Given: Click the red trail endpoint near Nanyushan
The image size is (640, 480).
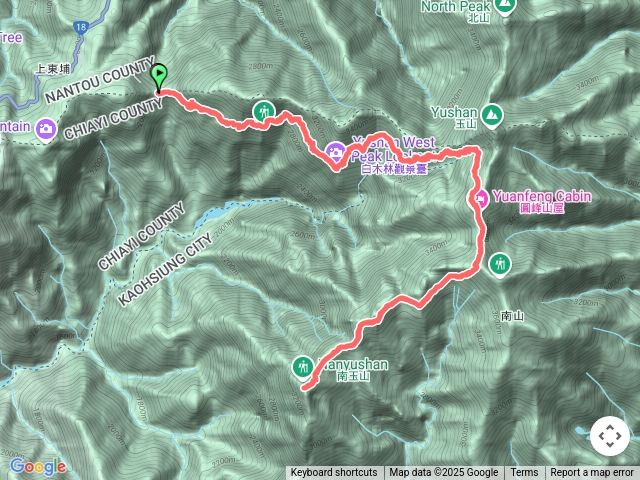Looking at the screenshot, I should click(304, 389).
